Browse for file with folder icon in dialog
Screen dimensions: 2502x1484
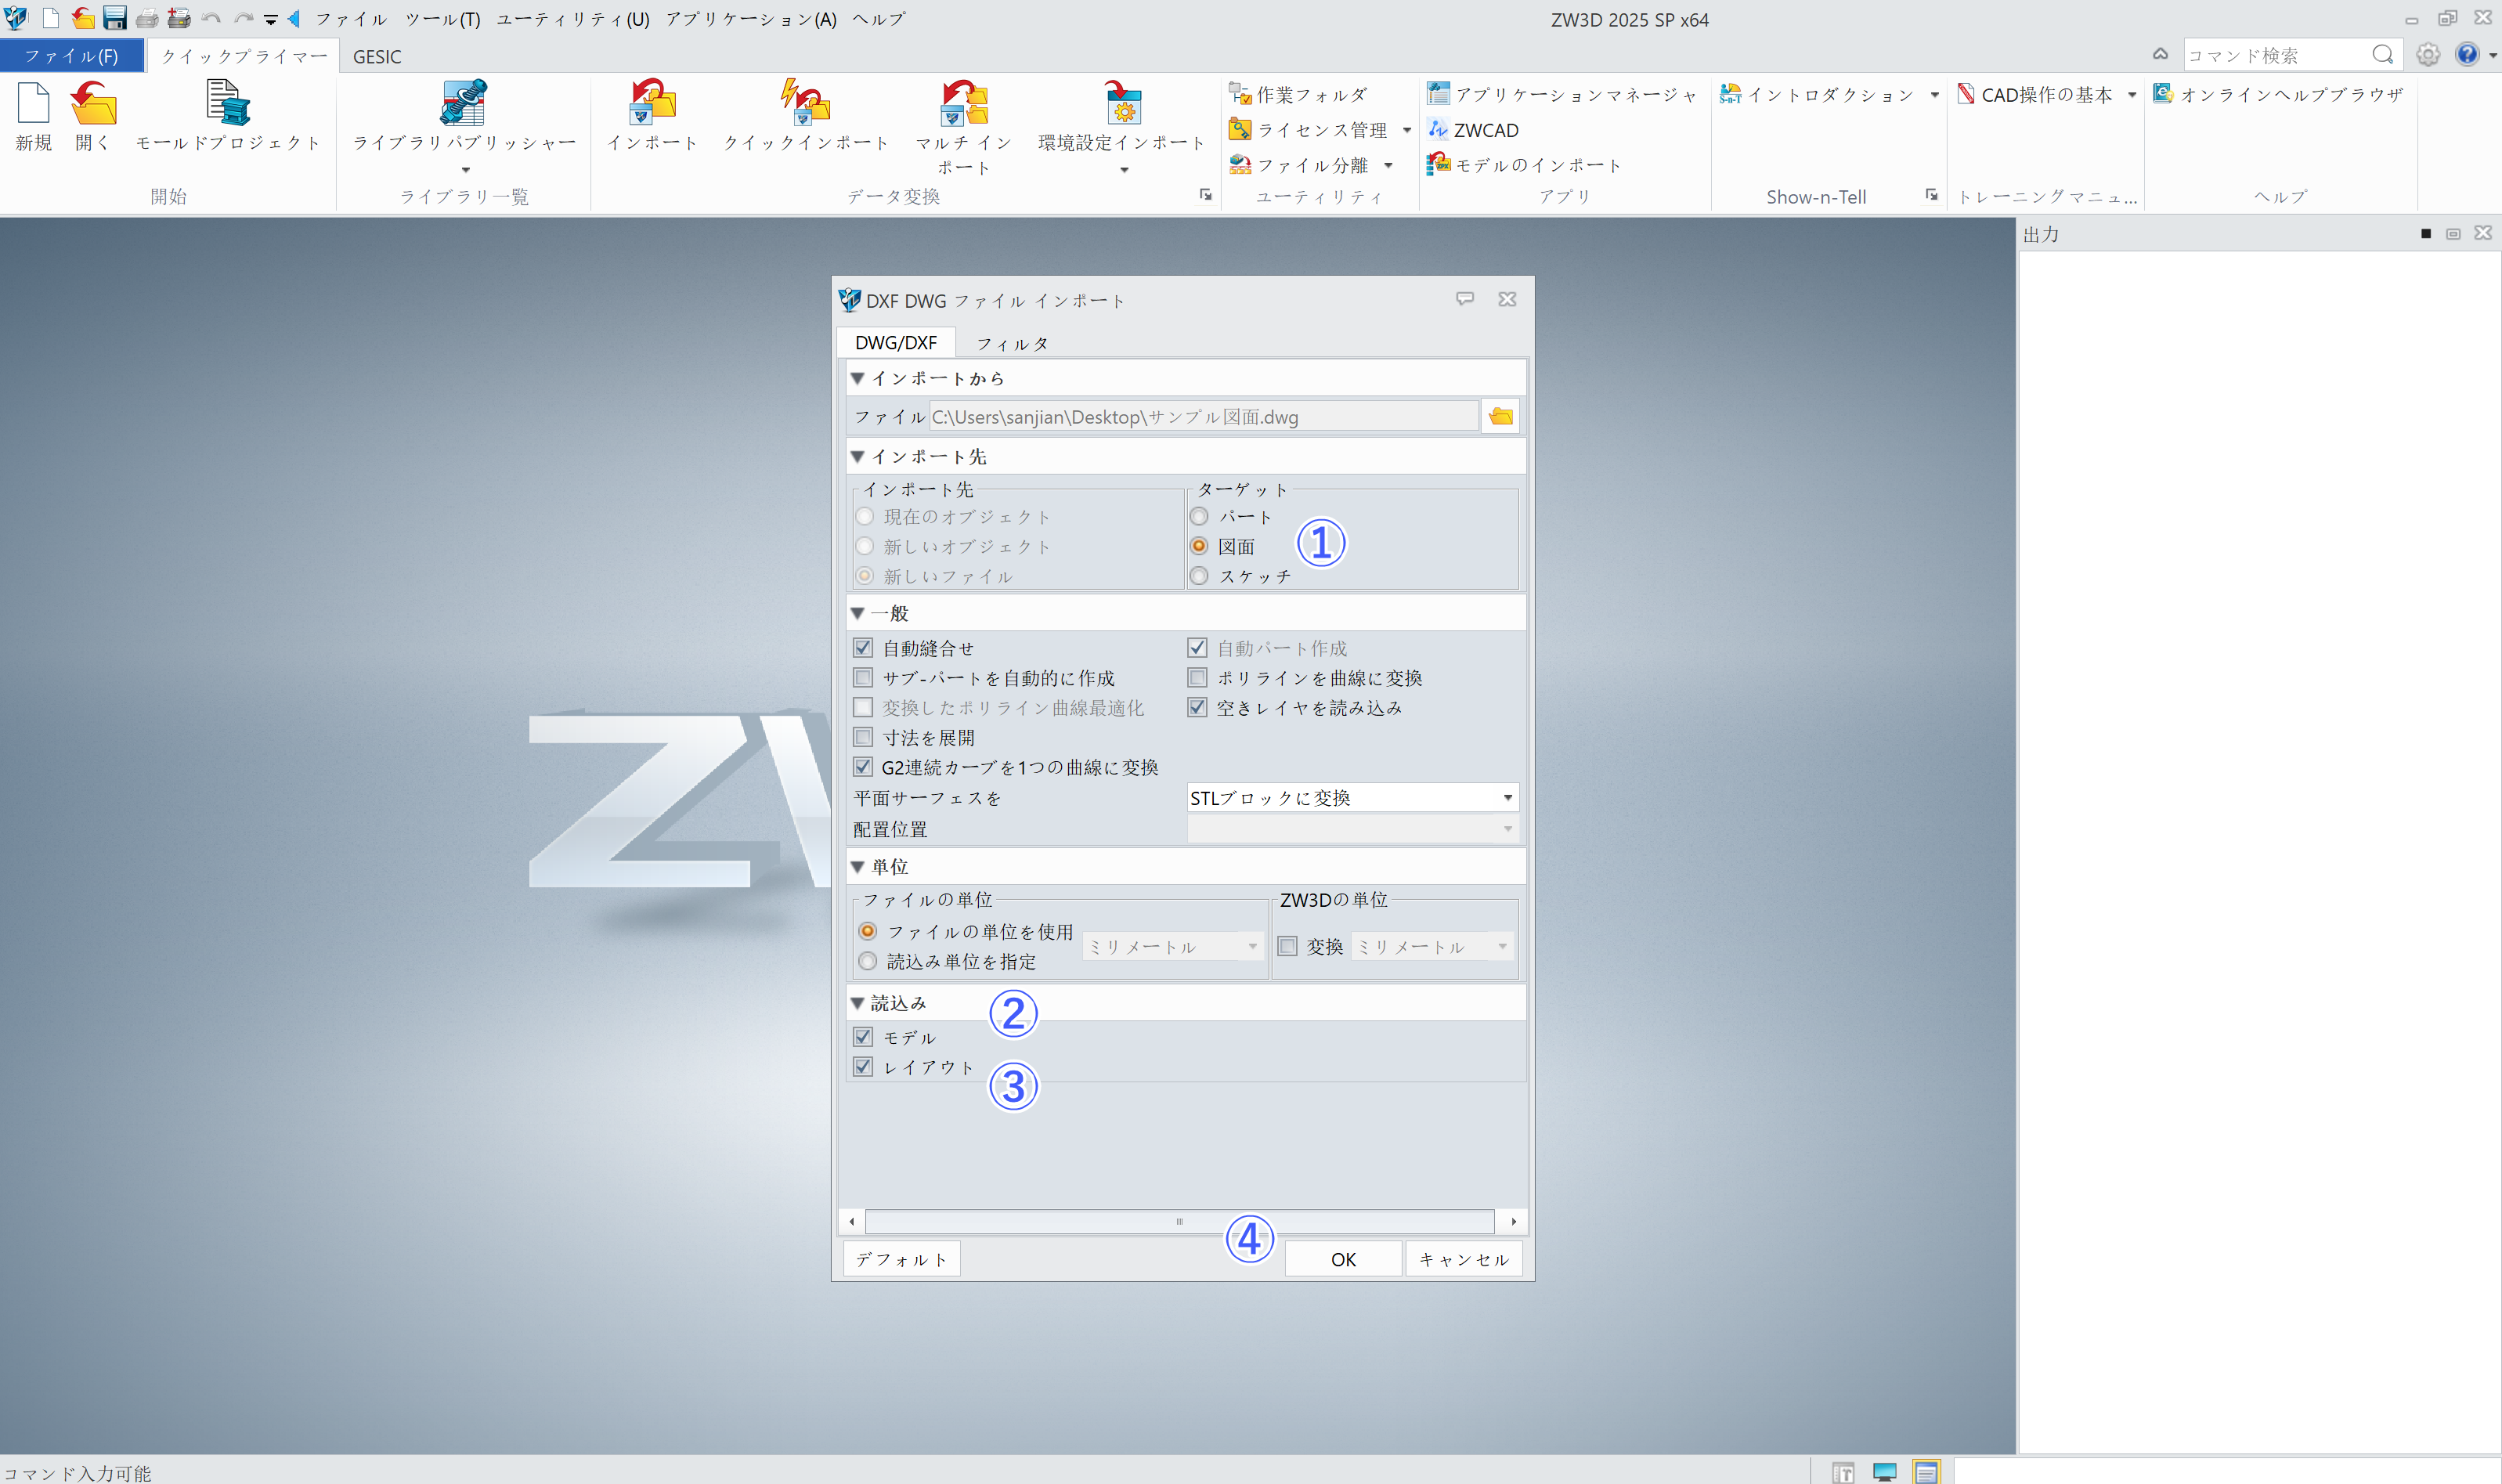coord(1500,416)
